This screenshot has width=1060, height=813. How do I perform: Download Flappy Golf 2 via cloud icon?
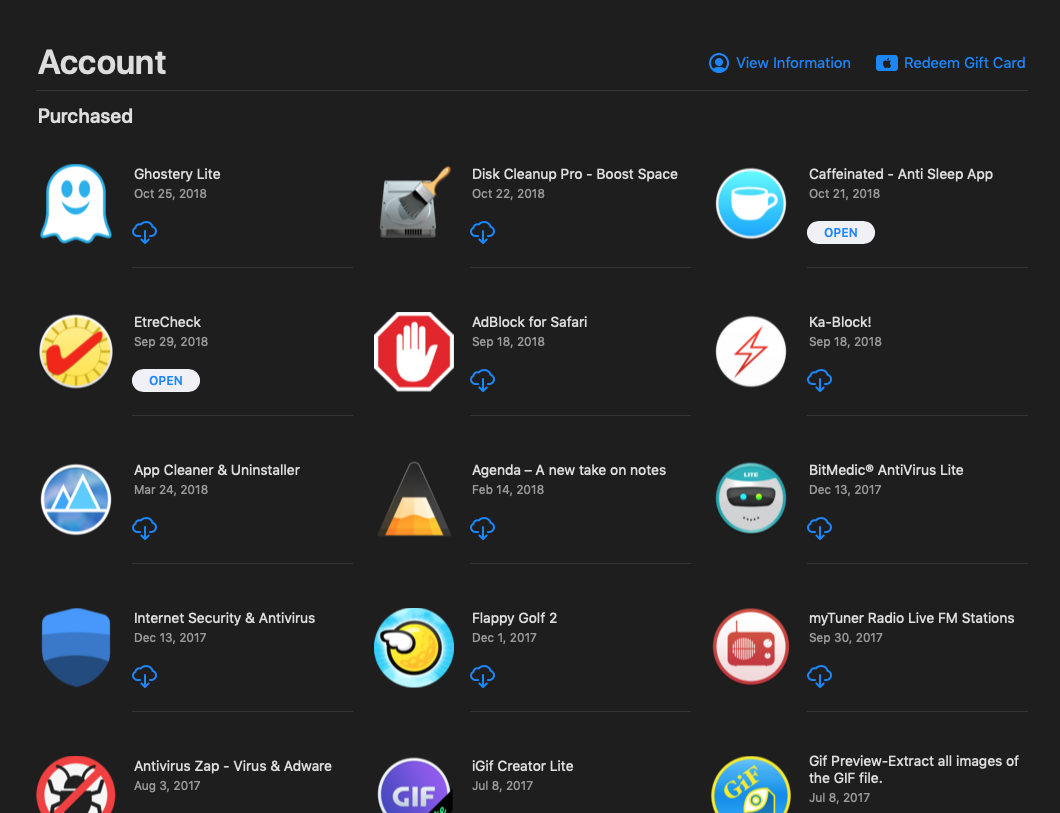483,676
